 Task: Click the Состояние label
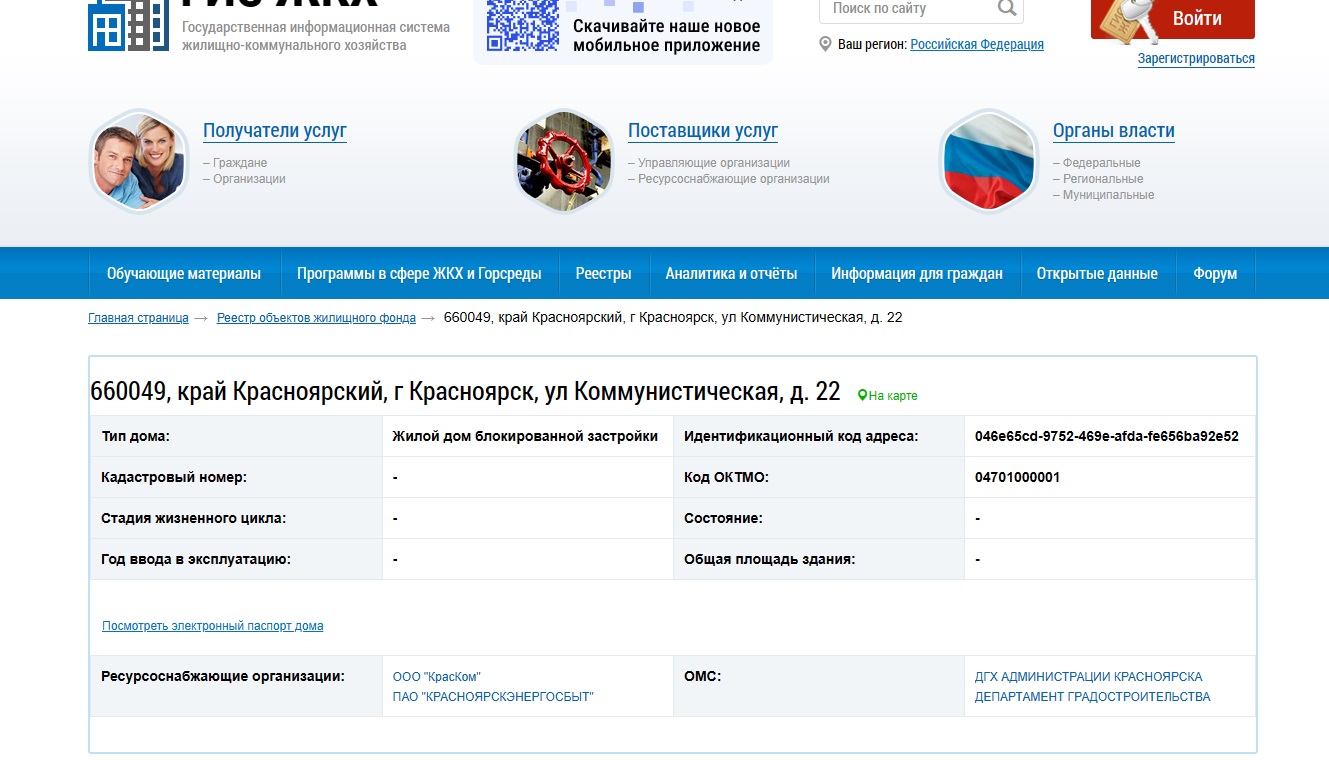click(x=724, y=518)
